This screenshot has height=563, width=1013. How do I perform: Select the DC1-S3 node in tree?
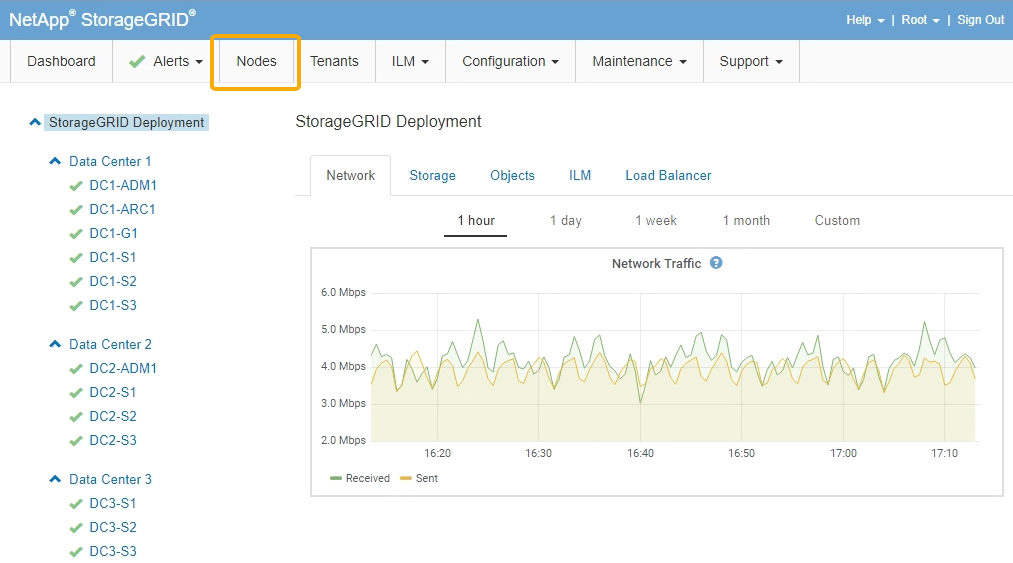click(x=113, y=305)
